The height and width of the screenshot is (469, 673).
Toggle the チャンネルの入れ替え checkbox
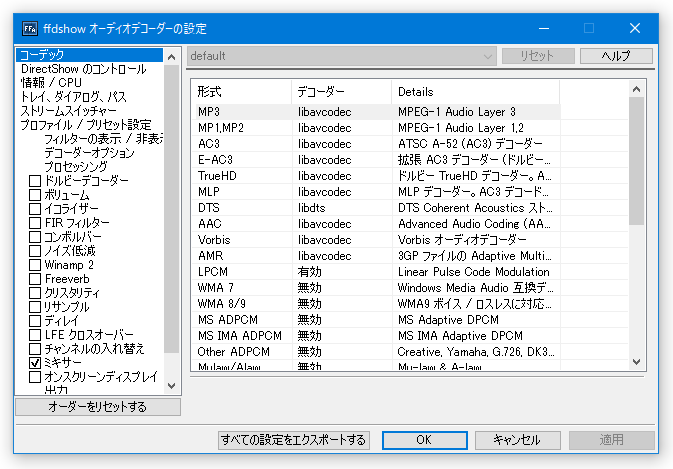click(35, 349)
